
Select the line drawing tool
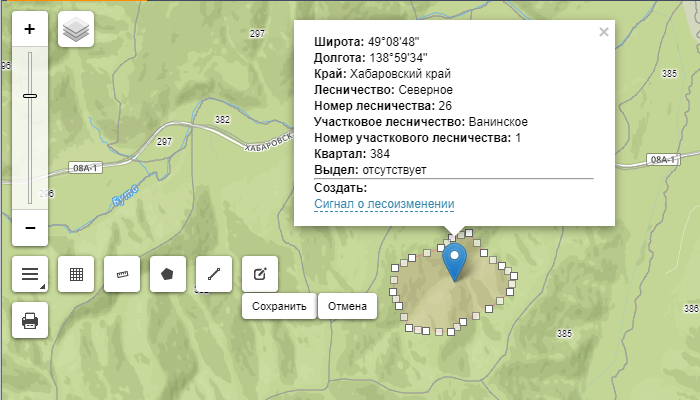pyautogui.click(x=214, y=273)
